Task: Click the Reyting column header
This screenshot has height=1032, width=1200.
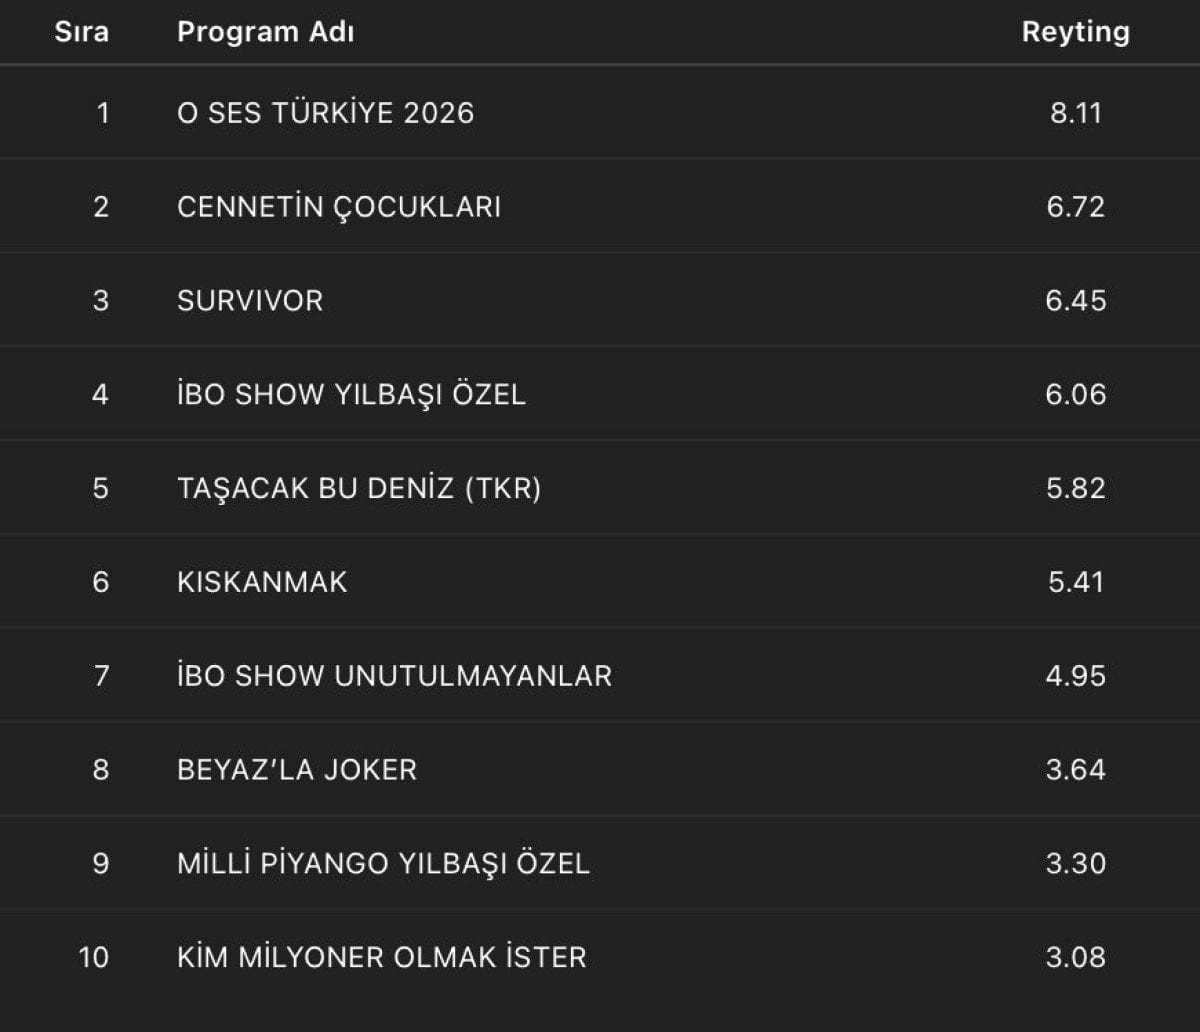Action: pyautogui.click(x=1075, y=32)
